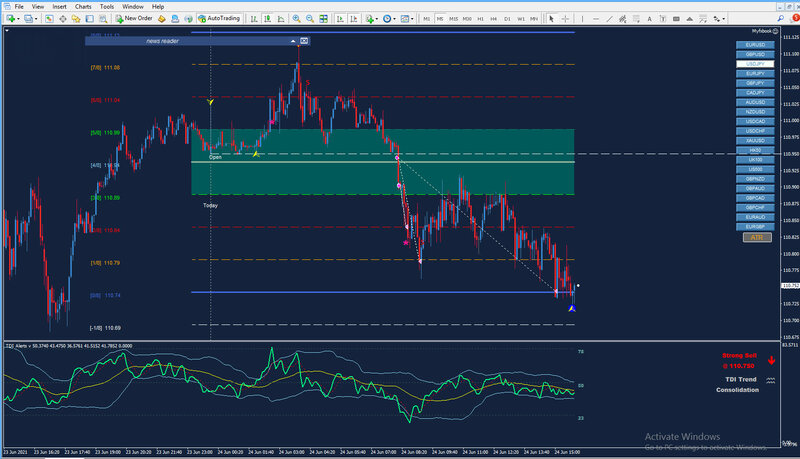Viewport: 800px width, 459px height.
Task: Draw a vertical line tool
Action: point(582,19)
